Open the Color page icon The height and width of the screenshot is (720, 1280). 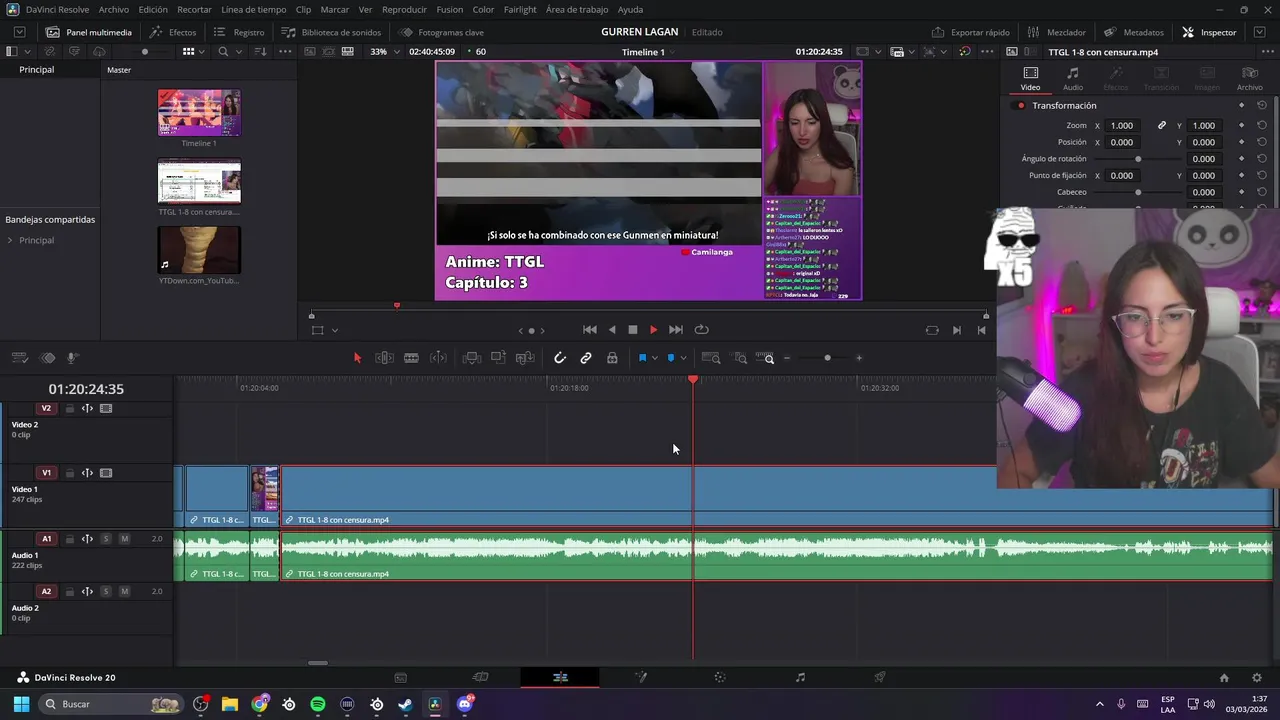pos(720,677)
